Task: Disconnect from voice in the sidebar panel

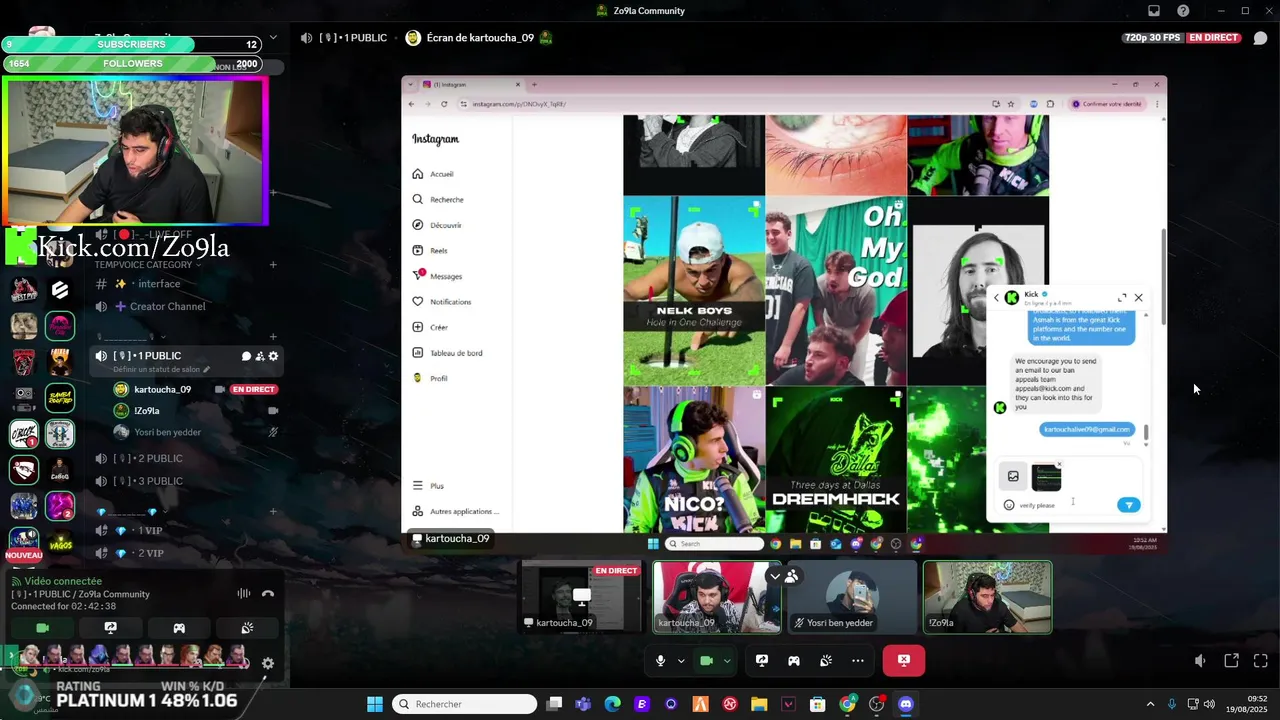Action: coord(267,593)
